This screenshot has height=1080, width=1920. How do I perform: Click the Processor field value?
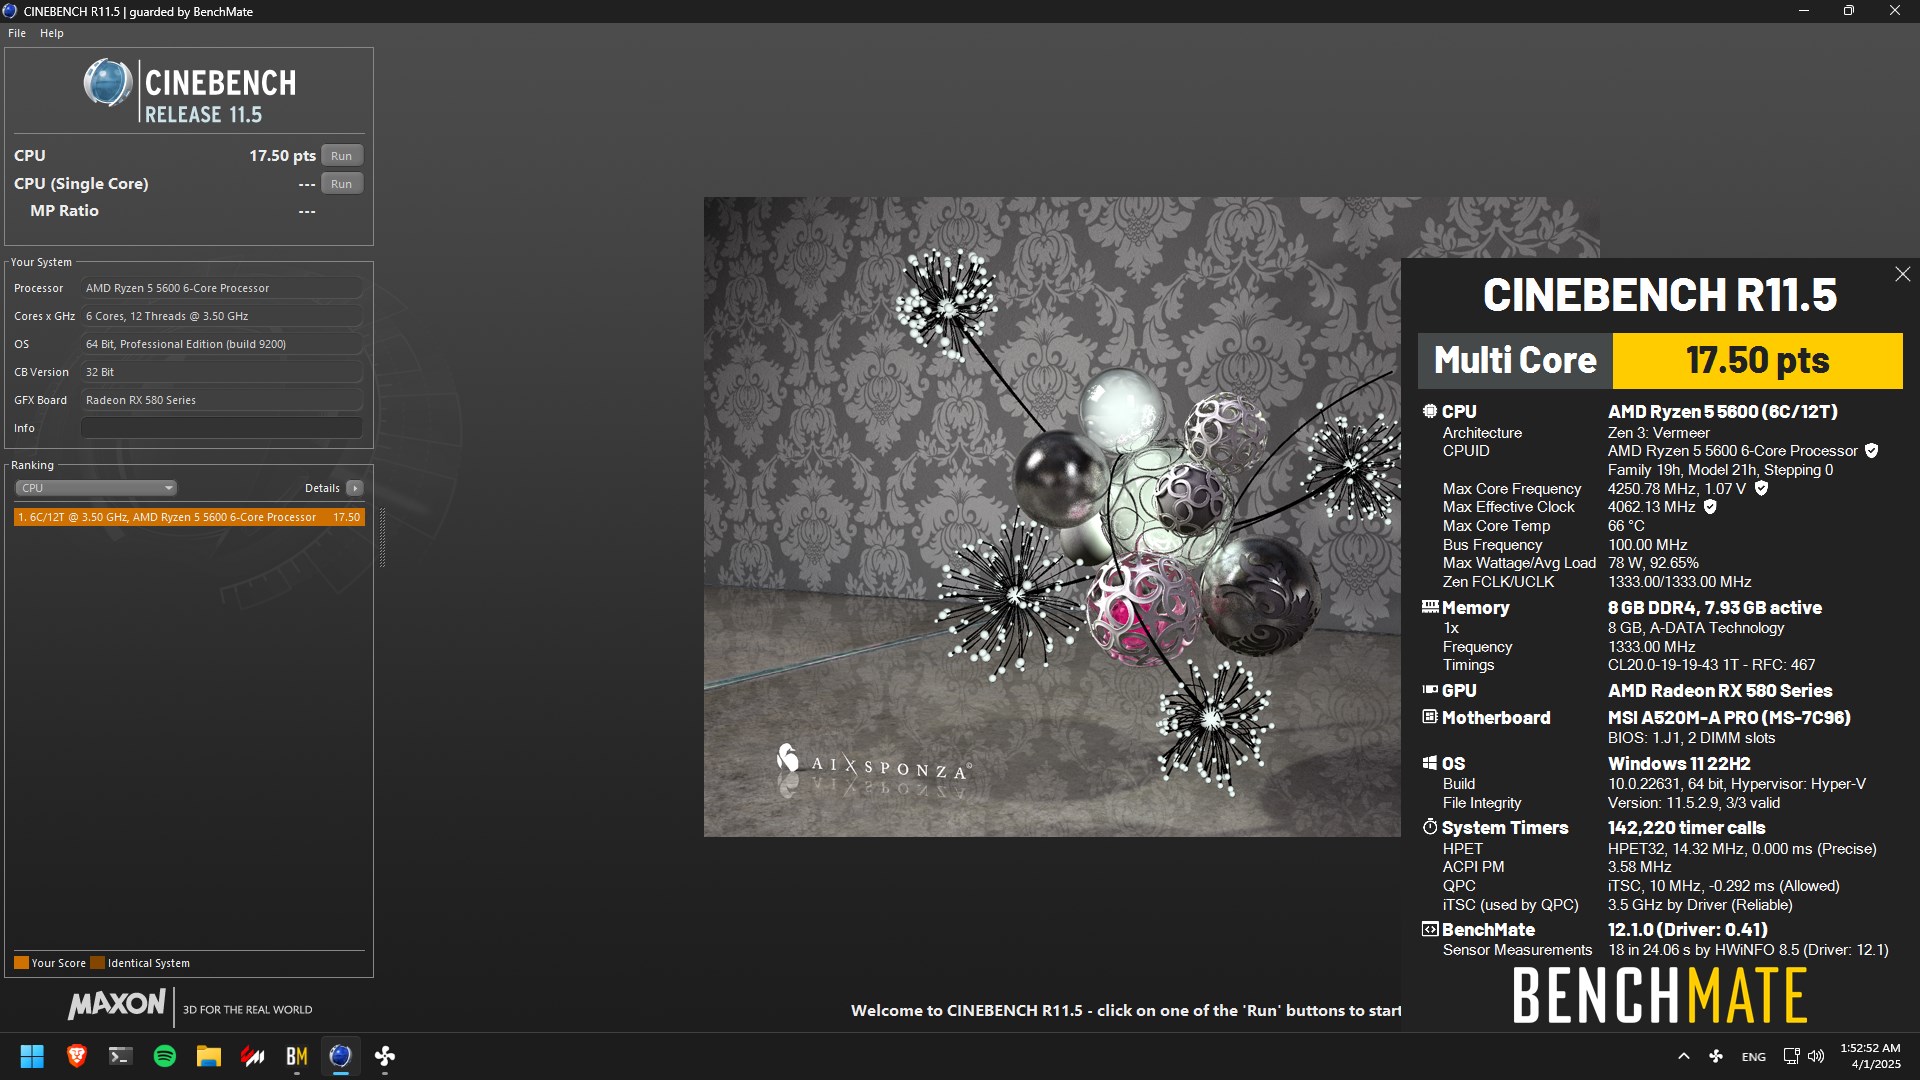(x=221, y=288)
